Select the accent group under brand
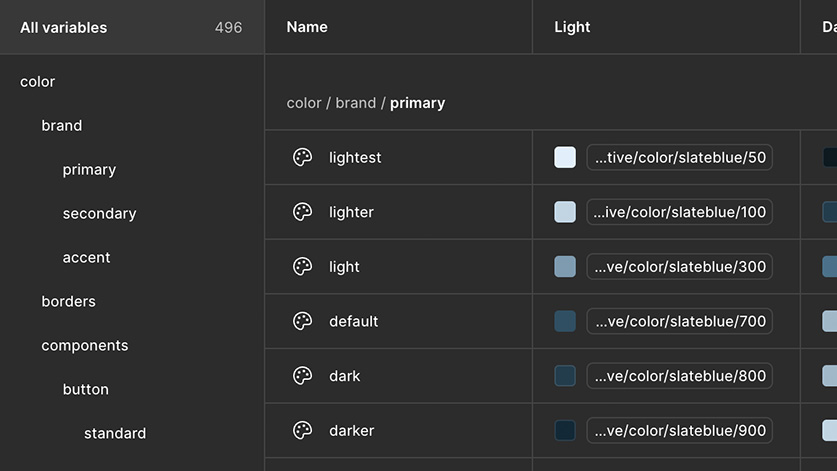This screenshot has width=837, height=471. 86,257
